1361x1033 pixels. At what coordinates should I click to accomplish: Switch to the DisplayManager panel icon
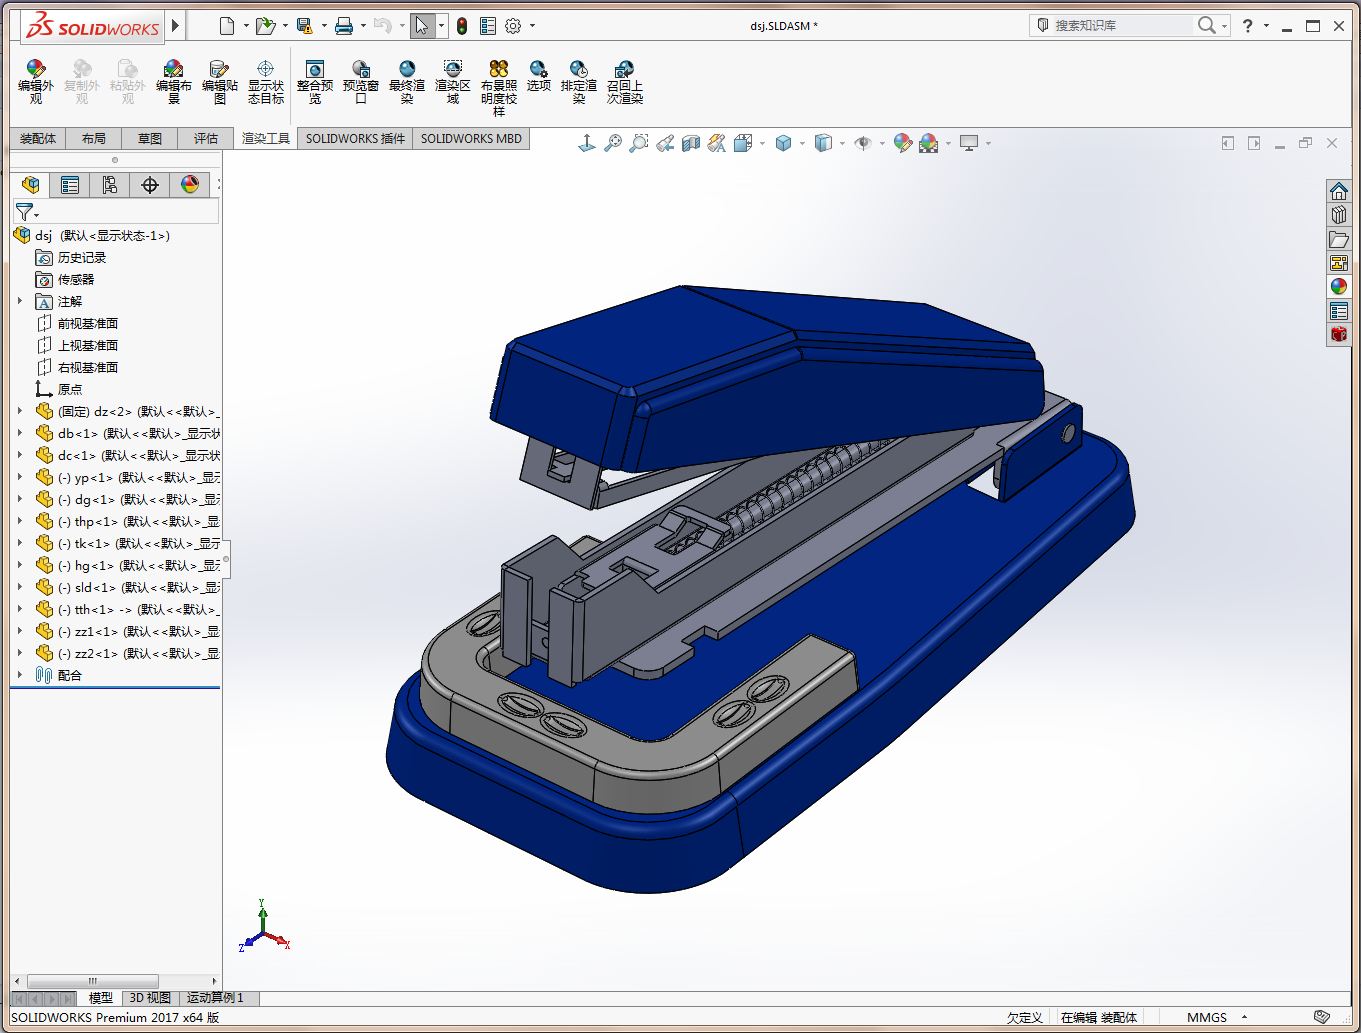point(190,185)
